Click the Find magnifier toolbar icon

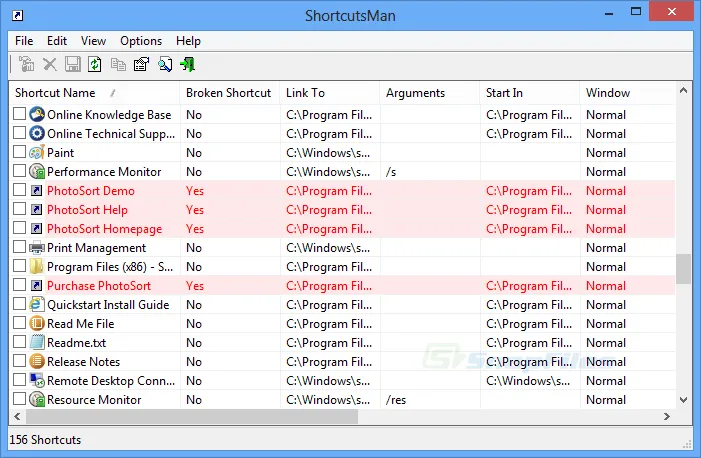point(165,64)
